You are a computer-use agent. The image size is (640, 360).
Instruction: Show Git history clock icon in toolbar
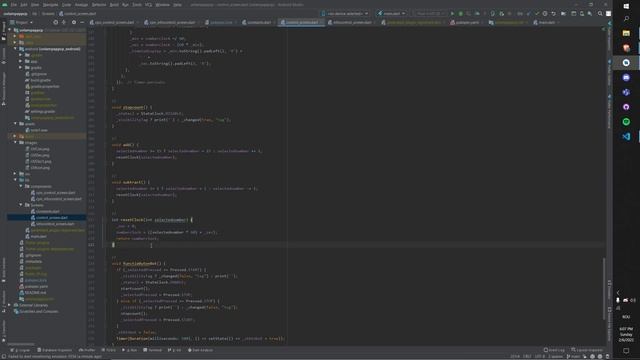[545, 13]
